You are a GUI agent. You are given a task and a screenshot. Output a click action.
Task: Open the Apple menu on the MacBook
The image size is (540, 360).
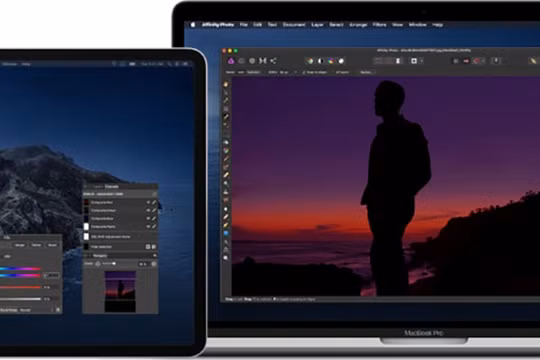click(193, 25)
